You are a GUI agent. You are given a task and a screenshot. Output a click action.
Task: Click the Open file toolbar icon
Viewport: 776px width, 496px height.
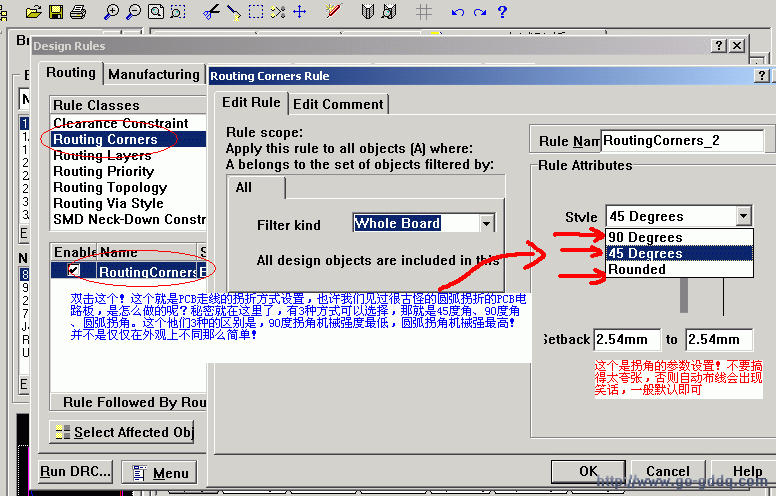tap(34, 12)
